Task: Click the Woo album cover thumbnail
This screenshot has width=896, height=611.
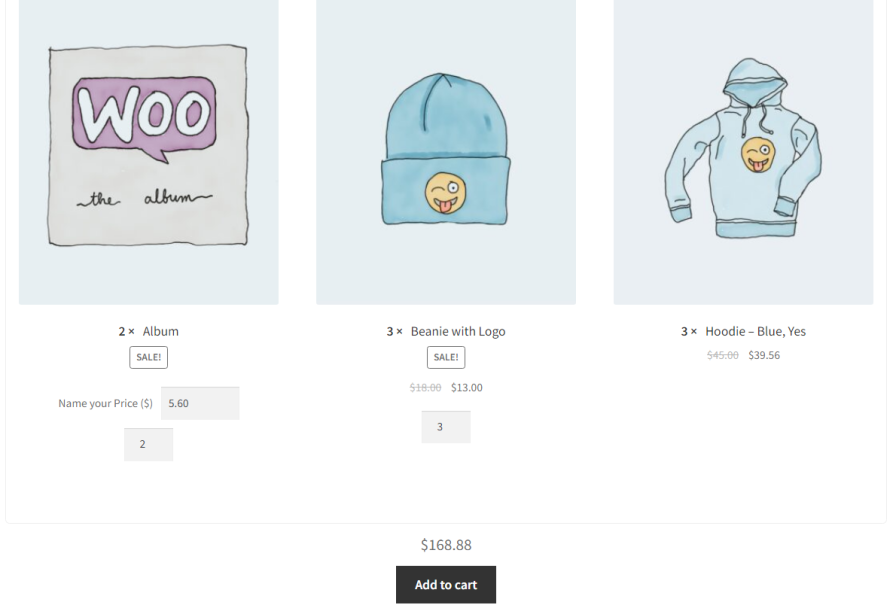Action: tap(149, 151)
